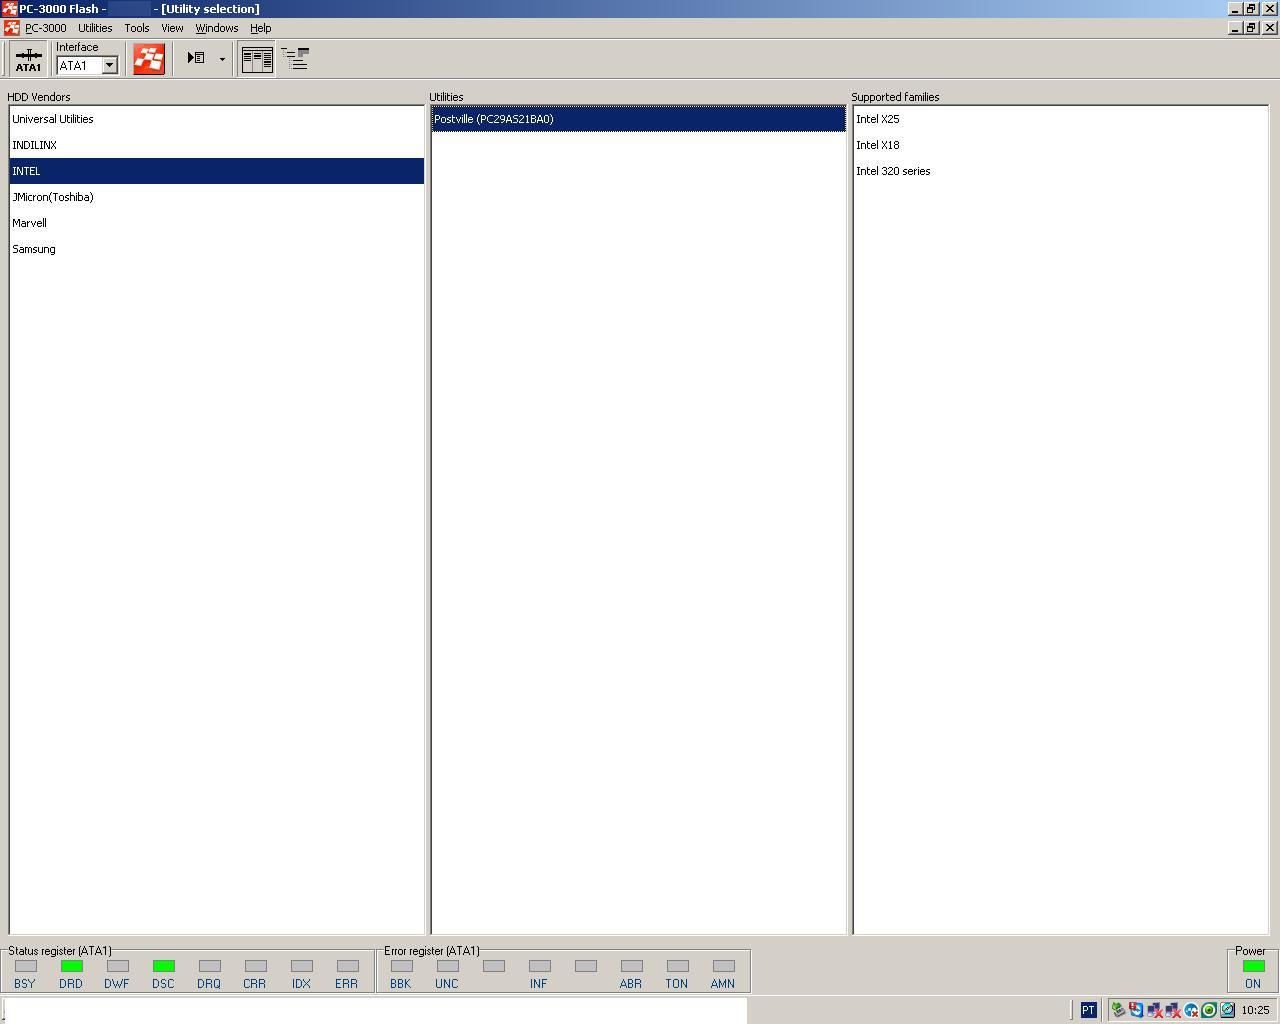Viewport: 1280px width, 1024px height.
Task: Minimize the inner Utility selection window
Action: click(1235, 28)
